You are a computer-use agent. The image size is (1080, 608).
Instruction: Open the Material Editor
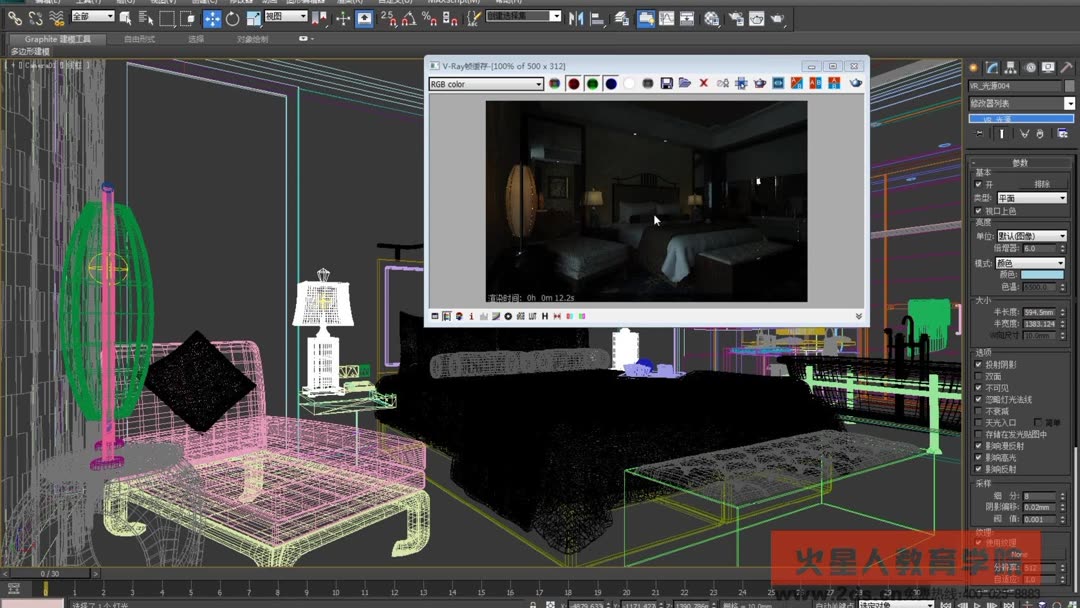[x=711, y=18]
